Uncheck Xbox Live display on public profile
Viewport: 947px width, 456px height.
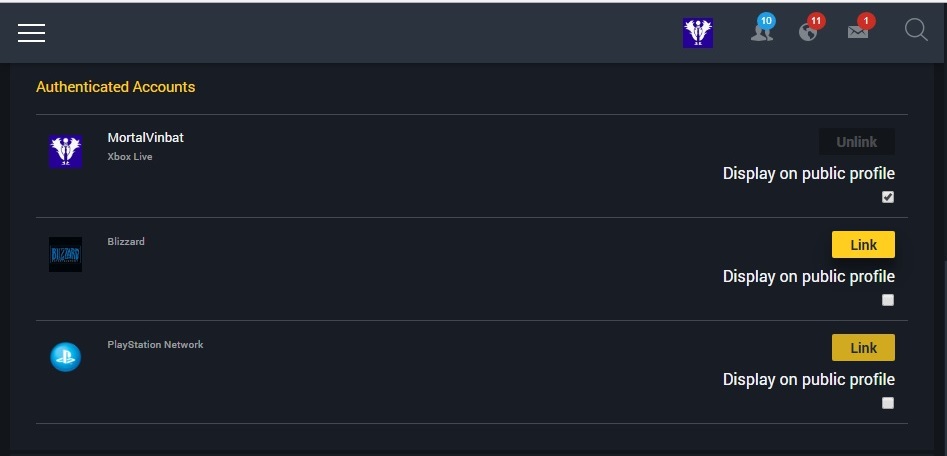[887, 197]
